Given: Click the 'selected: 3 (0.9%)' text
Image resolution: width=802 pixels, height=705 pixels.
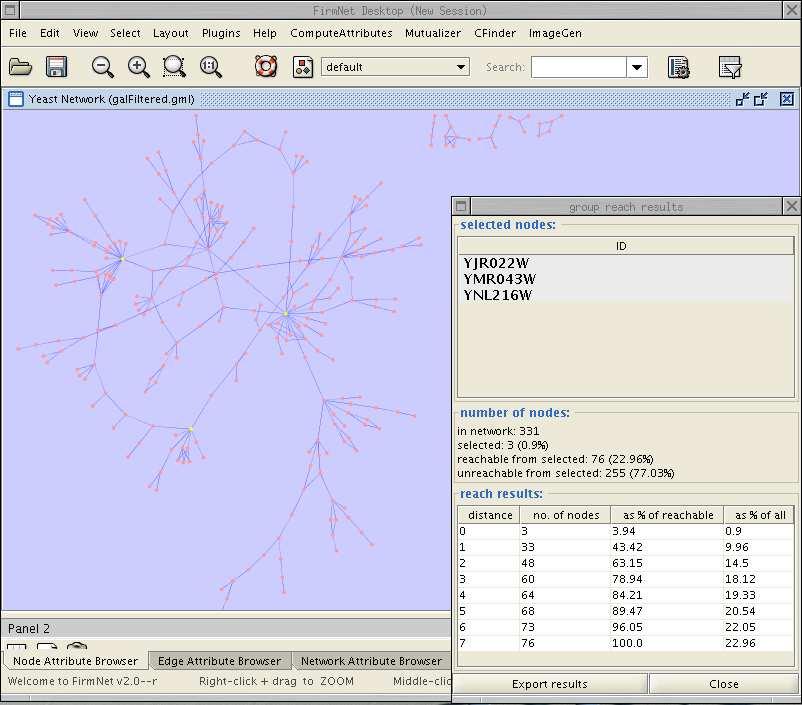Looking at the screenshot, I should [502, 445].
